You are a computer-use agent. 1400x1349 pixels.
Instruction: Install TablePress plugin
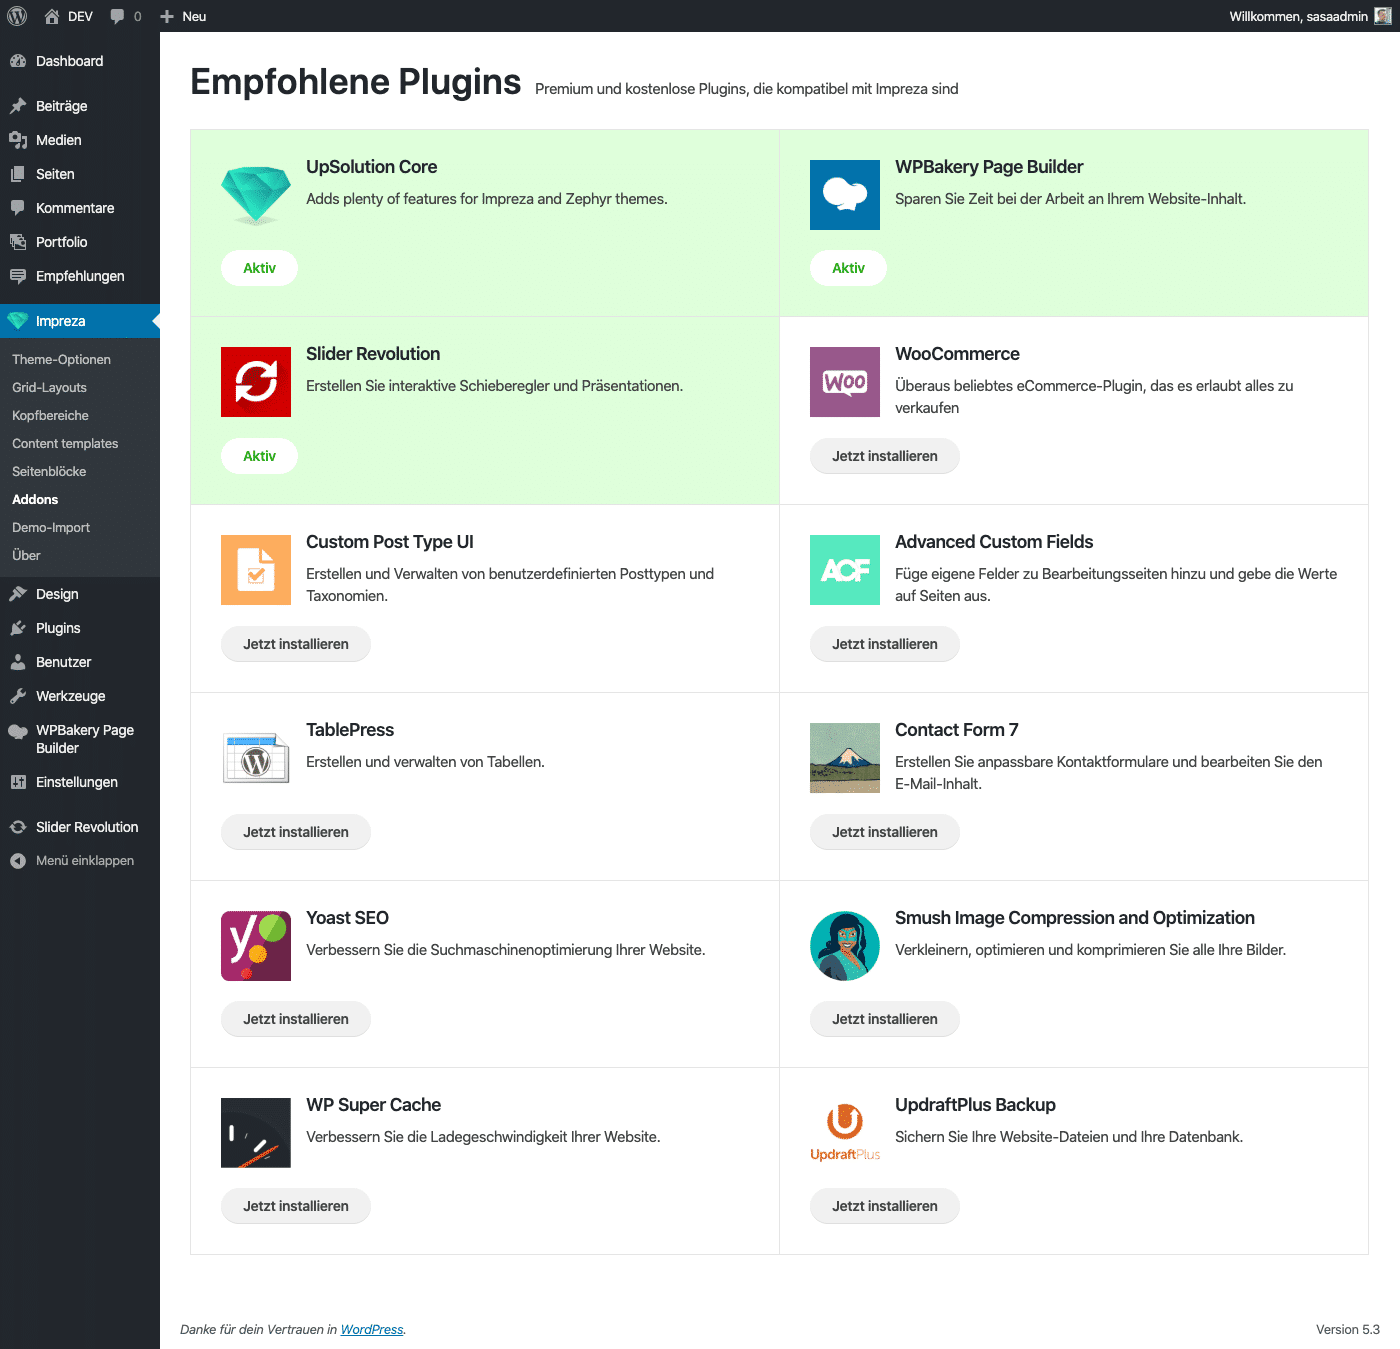296,832
